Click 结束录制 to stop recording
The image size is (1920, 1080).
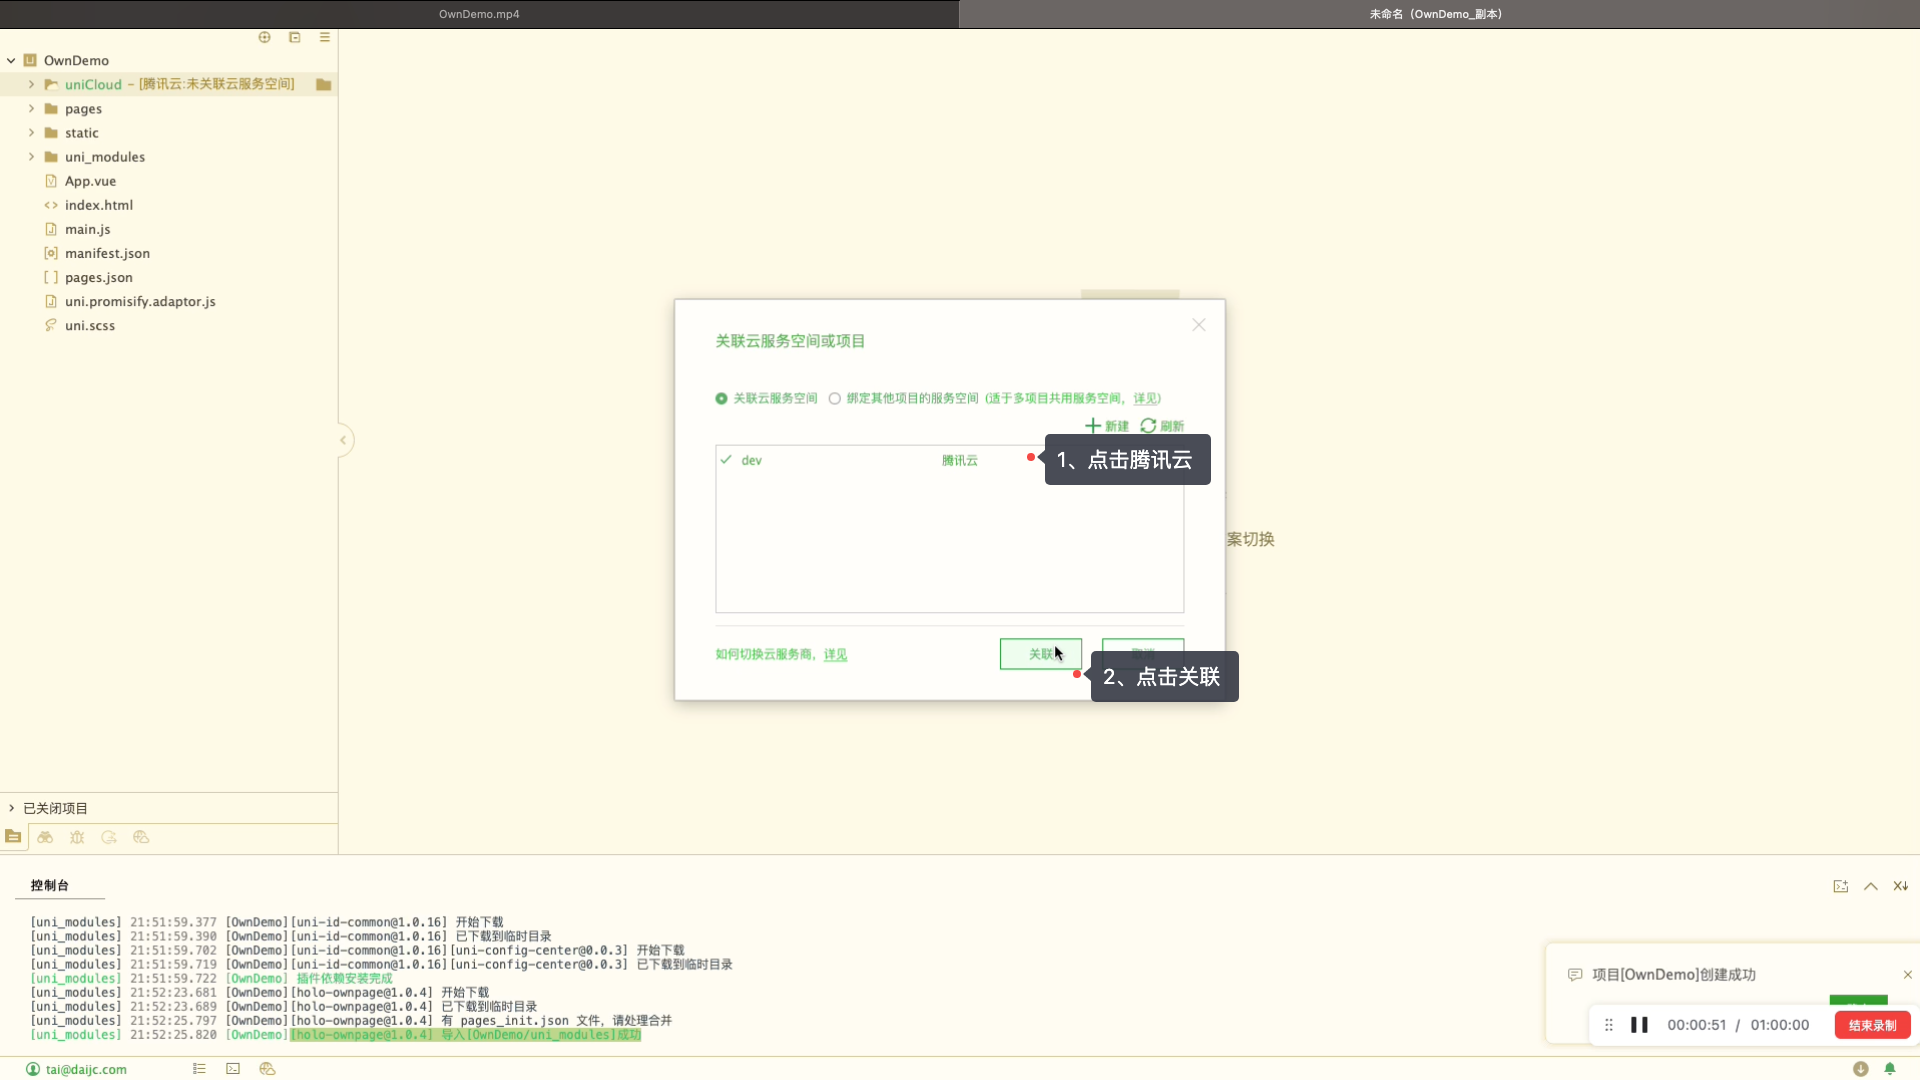(x=1872, y=1025)
